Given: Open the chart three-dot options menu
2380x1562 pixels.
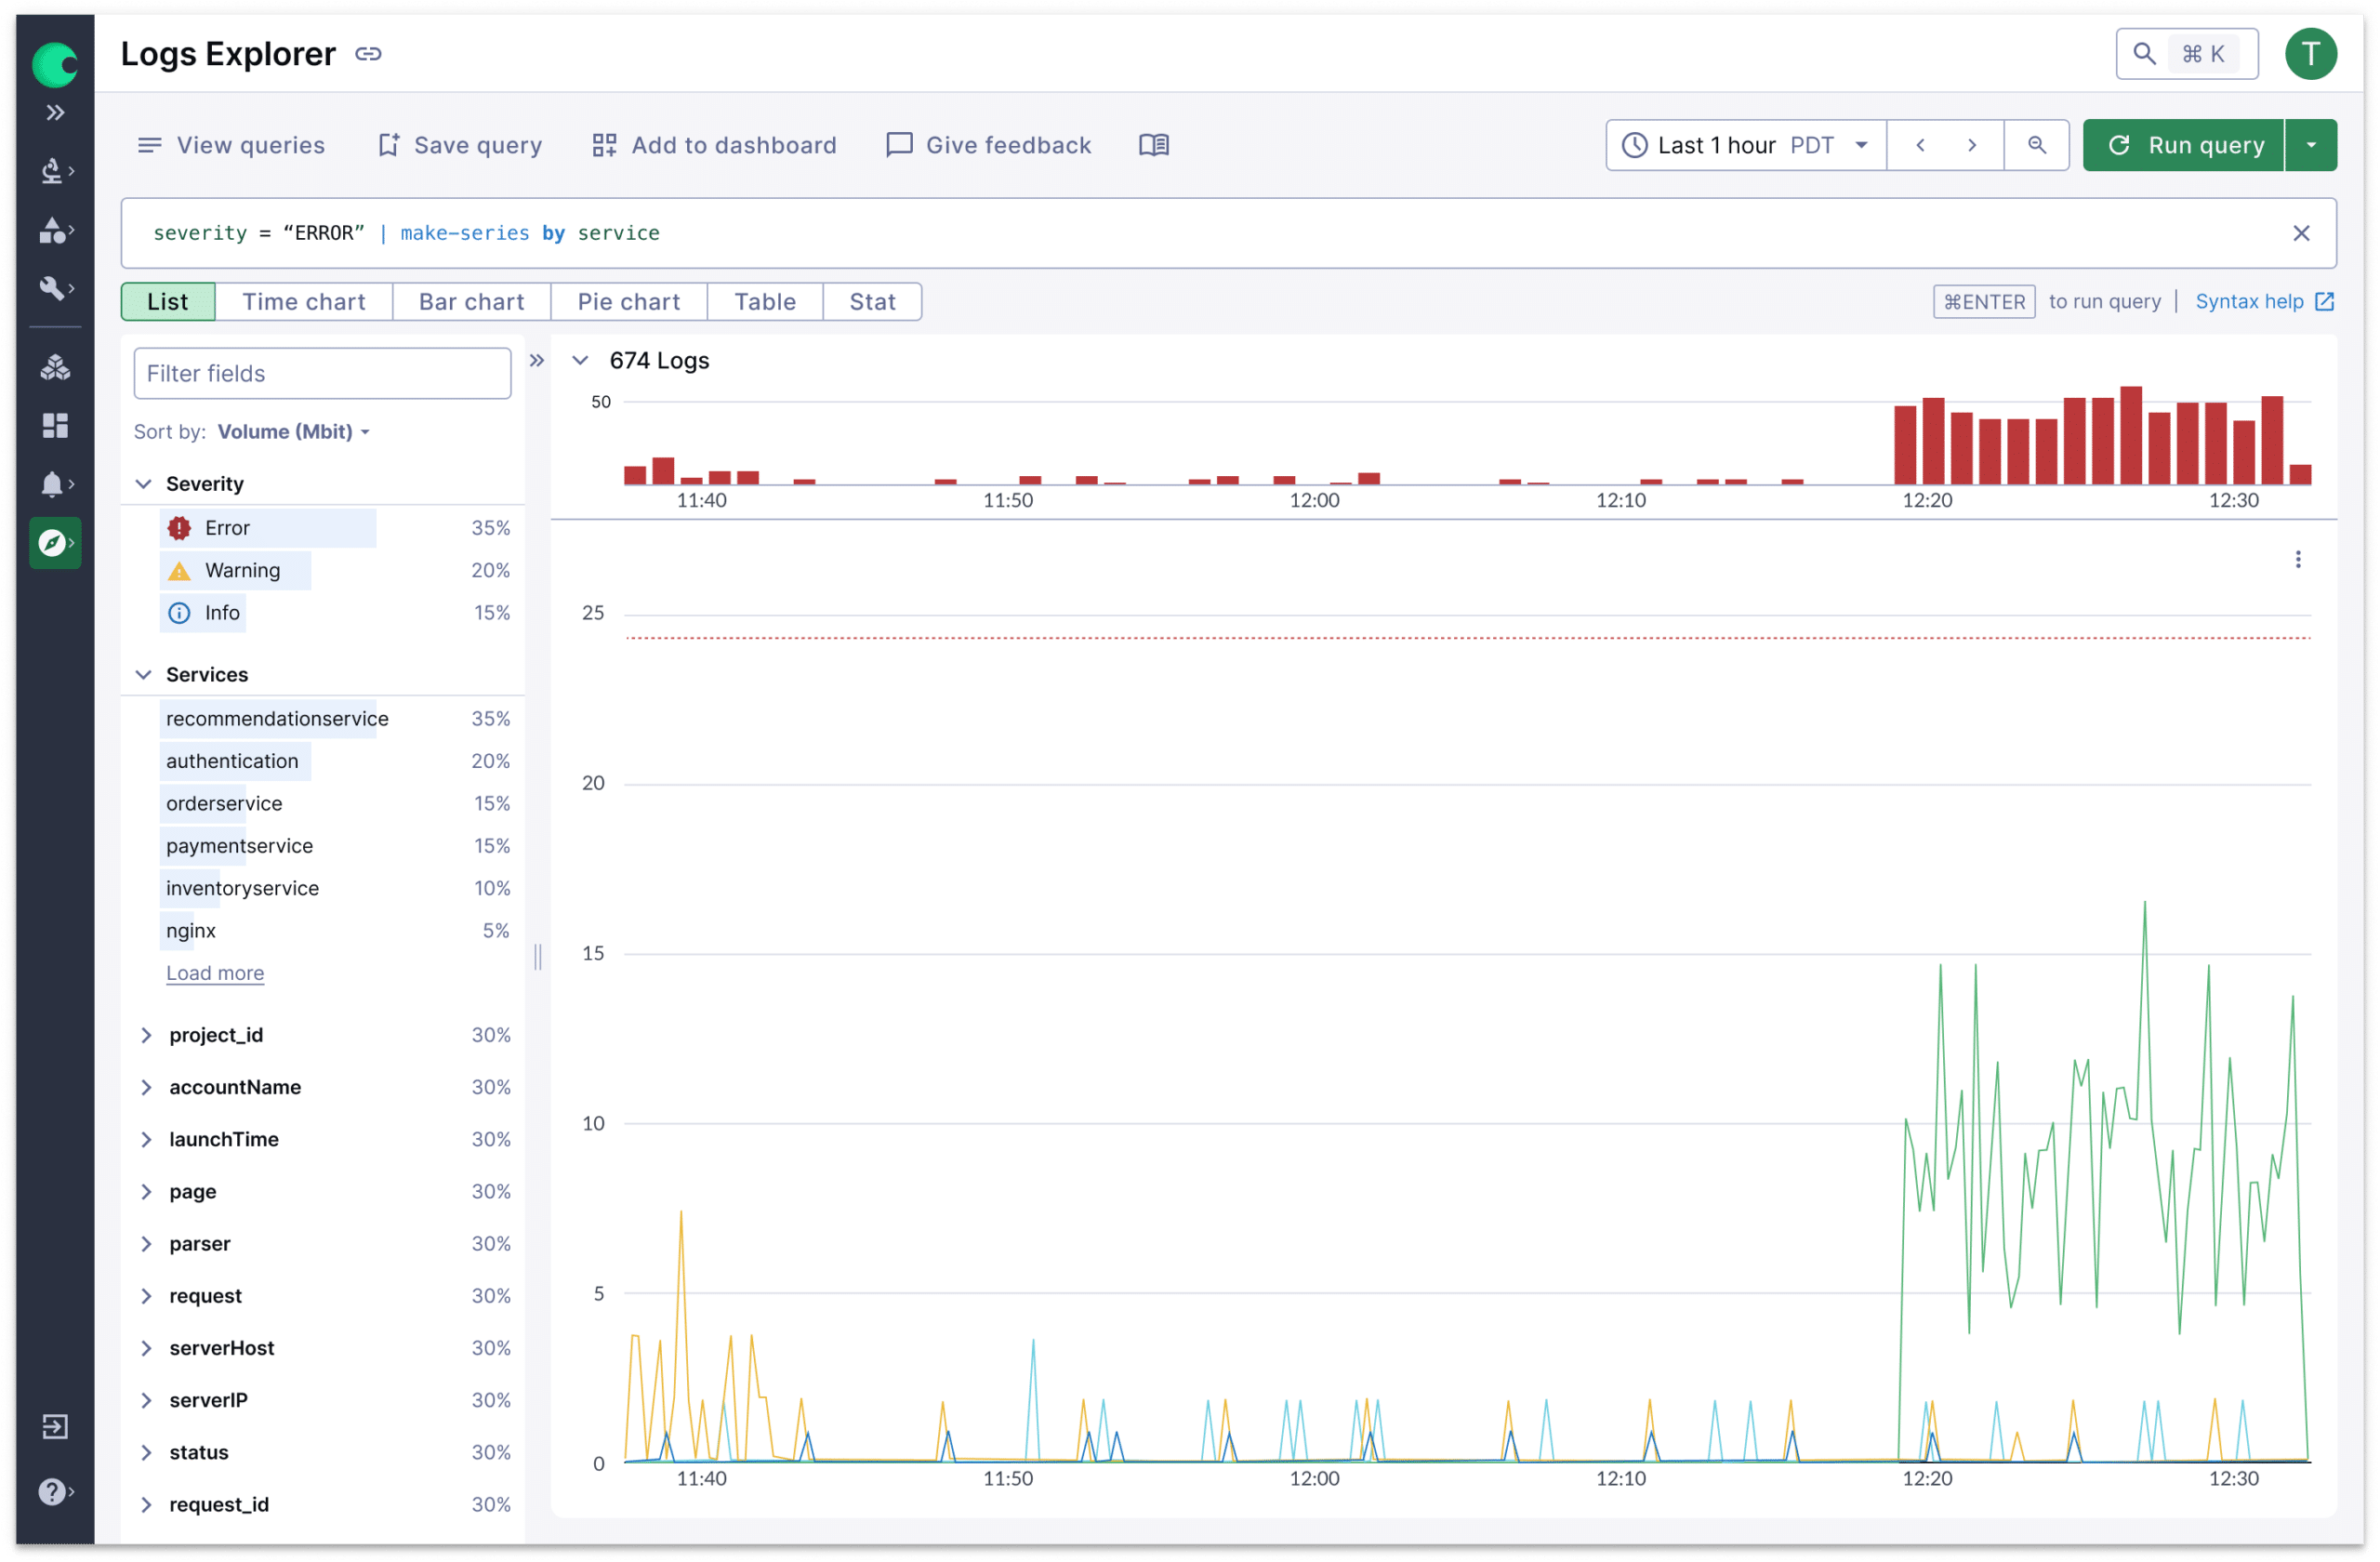Looking at the screenshot, I should click(x=2298, y=559).
